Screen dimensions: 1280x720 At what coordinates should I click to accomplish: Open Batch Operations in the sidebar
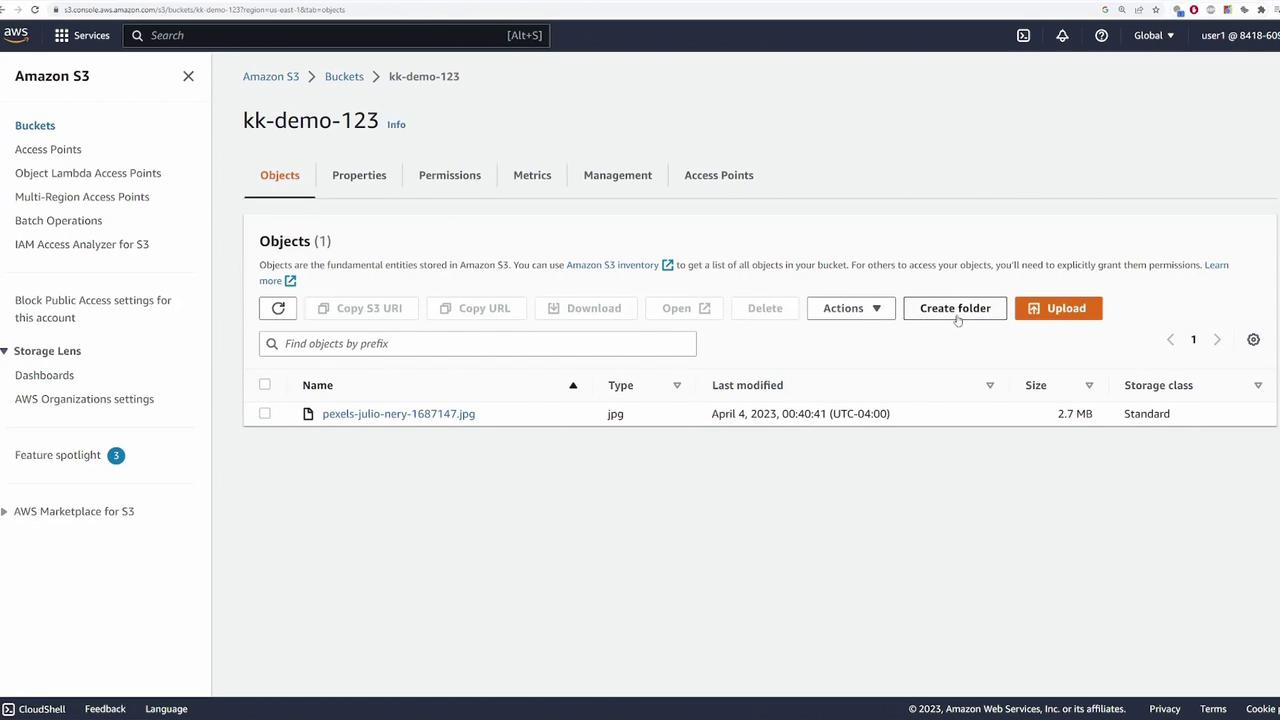[58, 221]
